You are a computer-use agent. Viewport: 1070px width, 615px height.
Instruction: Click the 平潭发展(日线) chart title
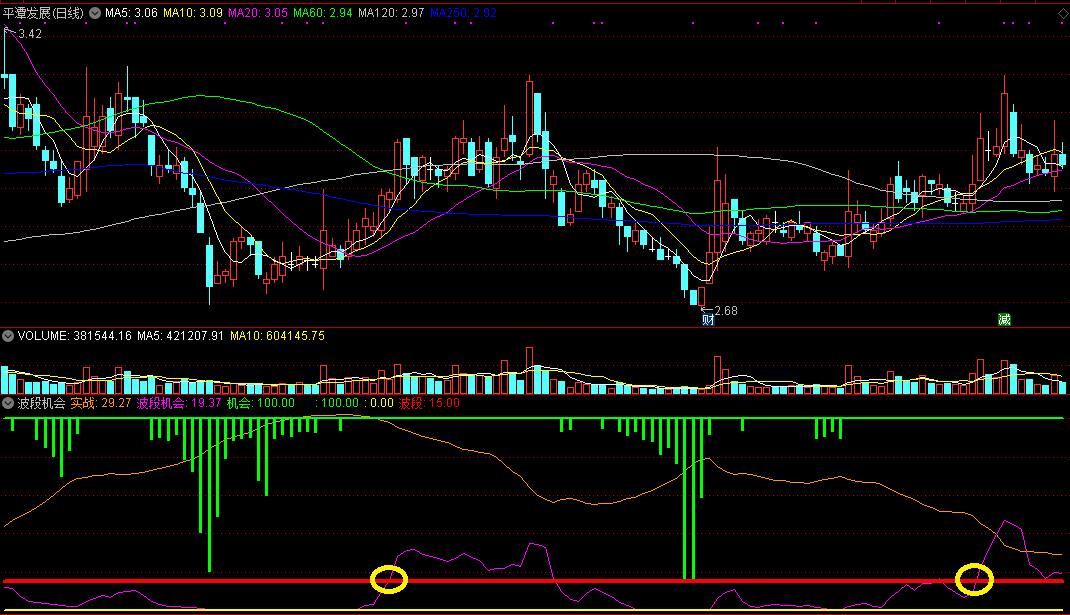(44, 13)
